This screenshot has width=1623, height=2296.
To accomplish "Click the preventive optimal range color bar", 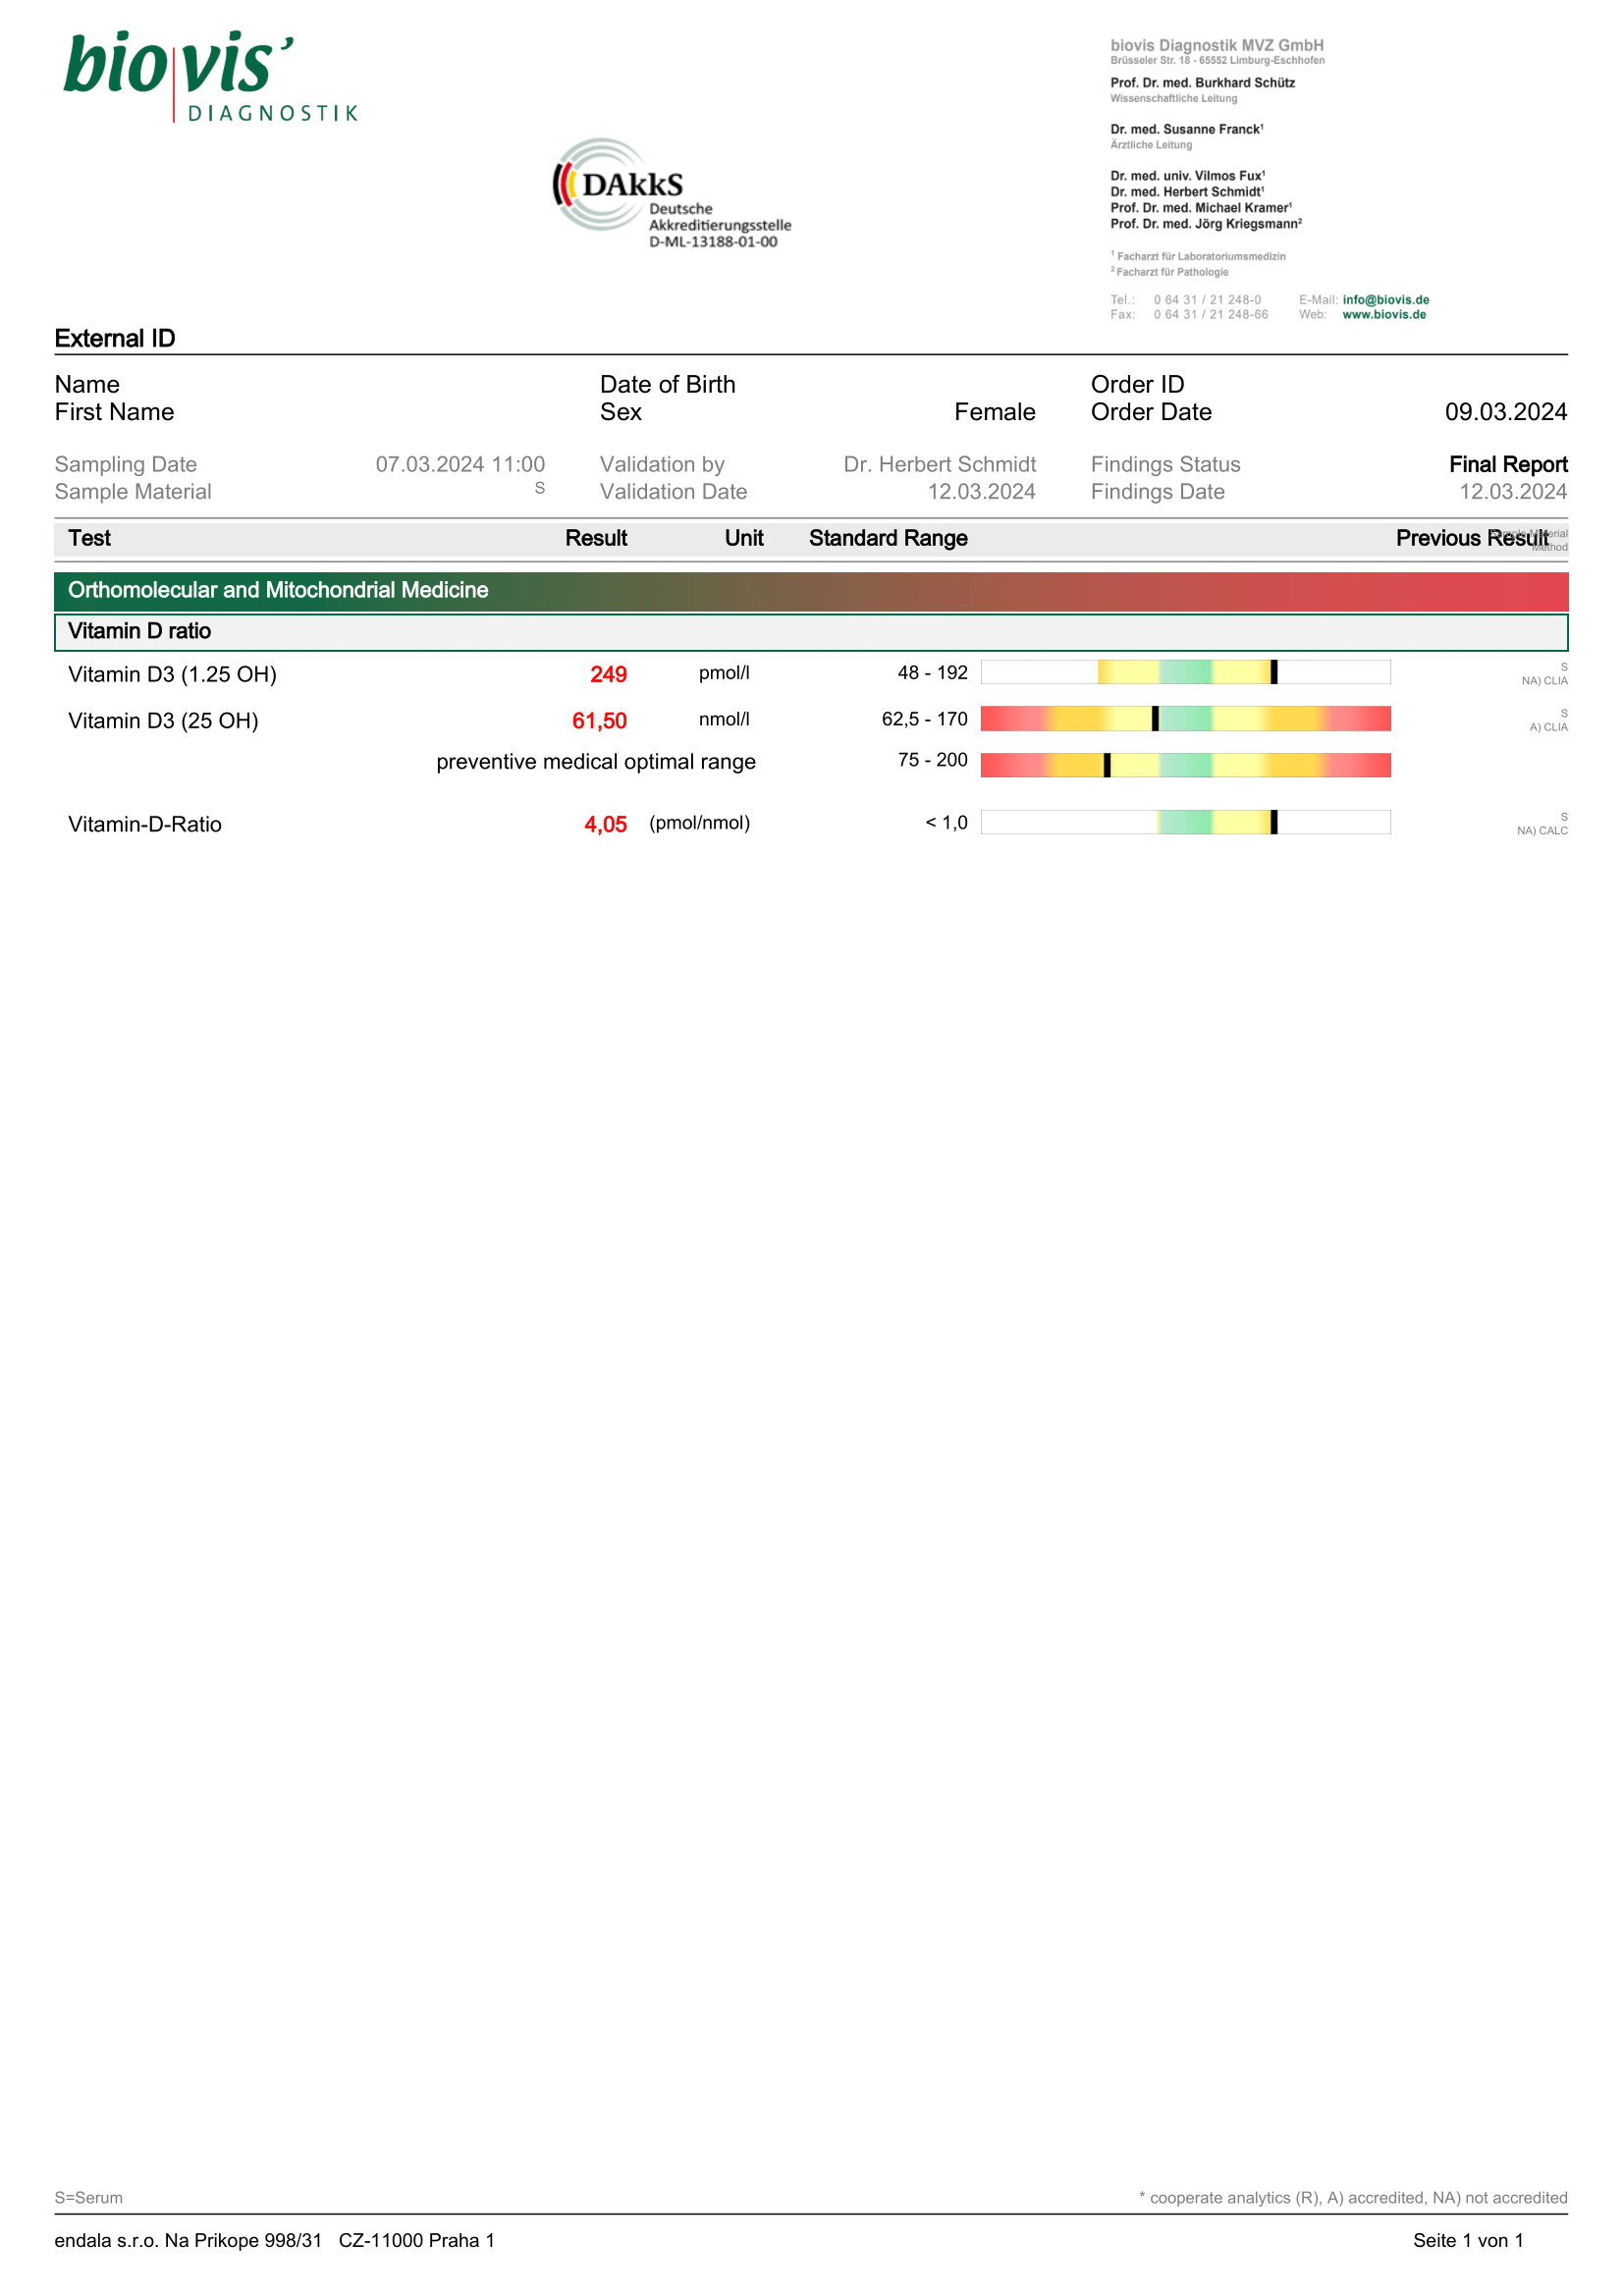I will pyautogui.click(x=1185, y=765).
